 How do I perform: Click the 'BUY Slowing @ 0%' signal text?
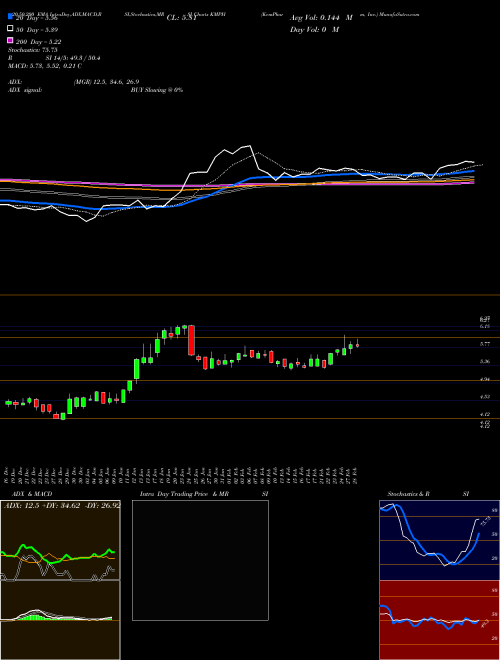(157, 90)
